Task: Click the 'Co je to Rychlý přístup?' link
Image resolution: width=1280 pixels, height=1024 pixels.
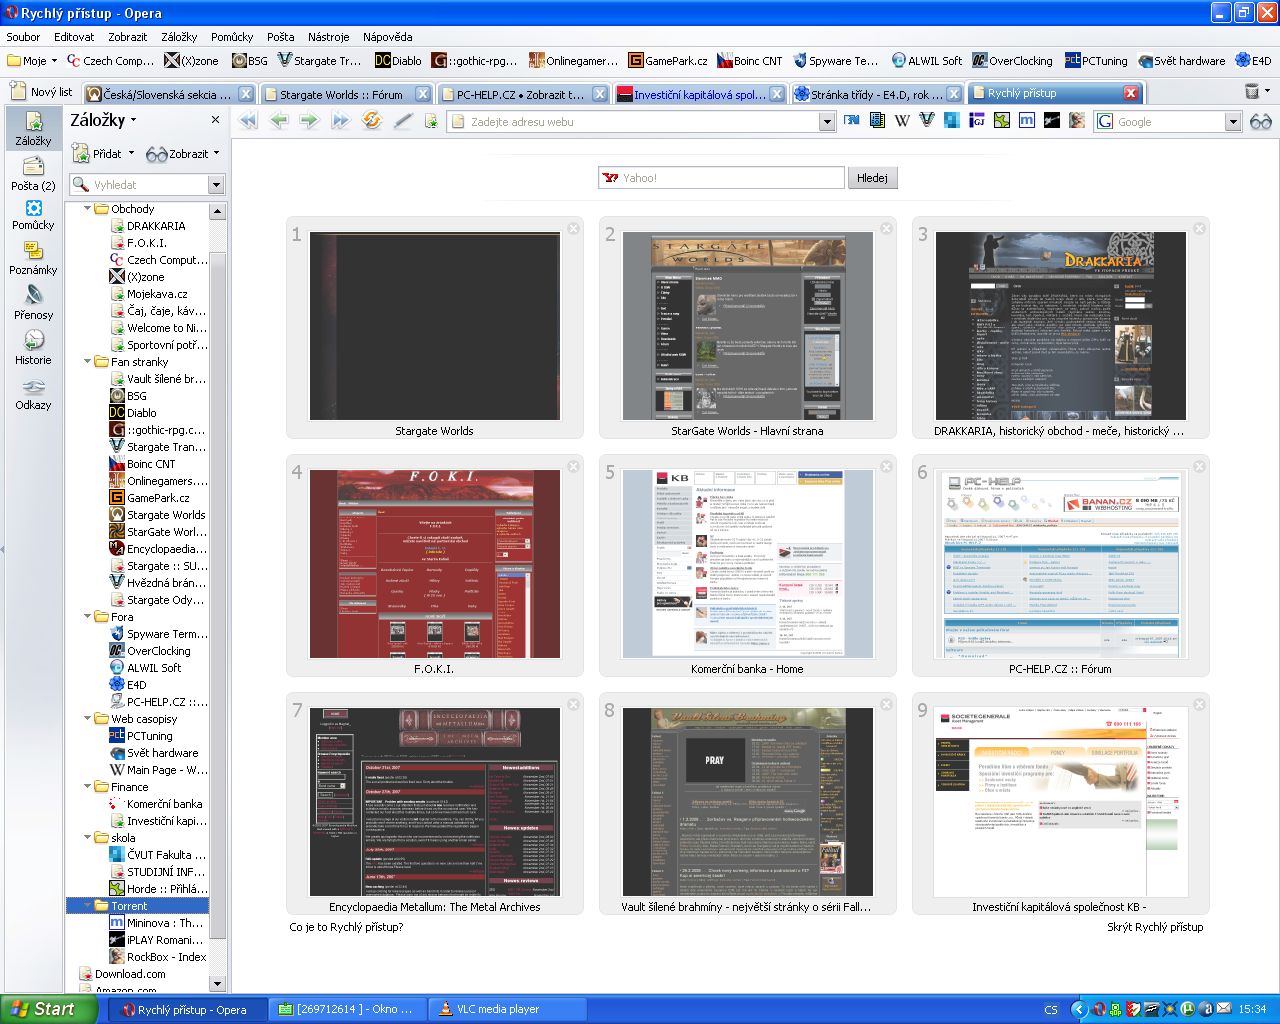Action: [x=346, y=927]
